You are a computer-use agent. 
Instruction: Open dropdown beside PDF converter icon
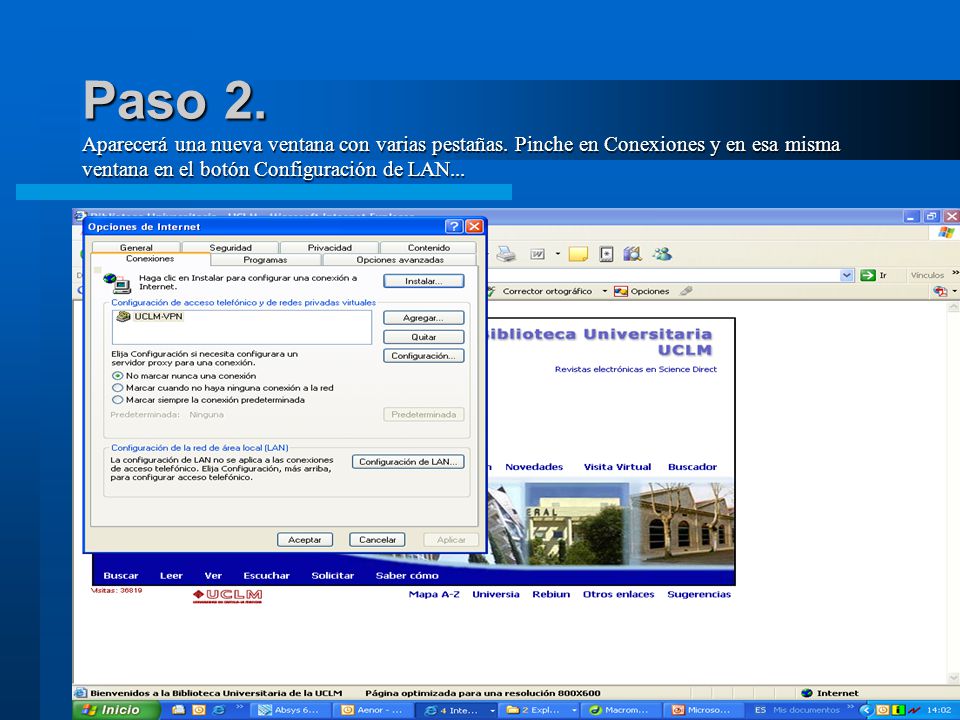click(954, 291)
